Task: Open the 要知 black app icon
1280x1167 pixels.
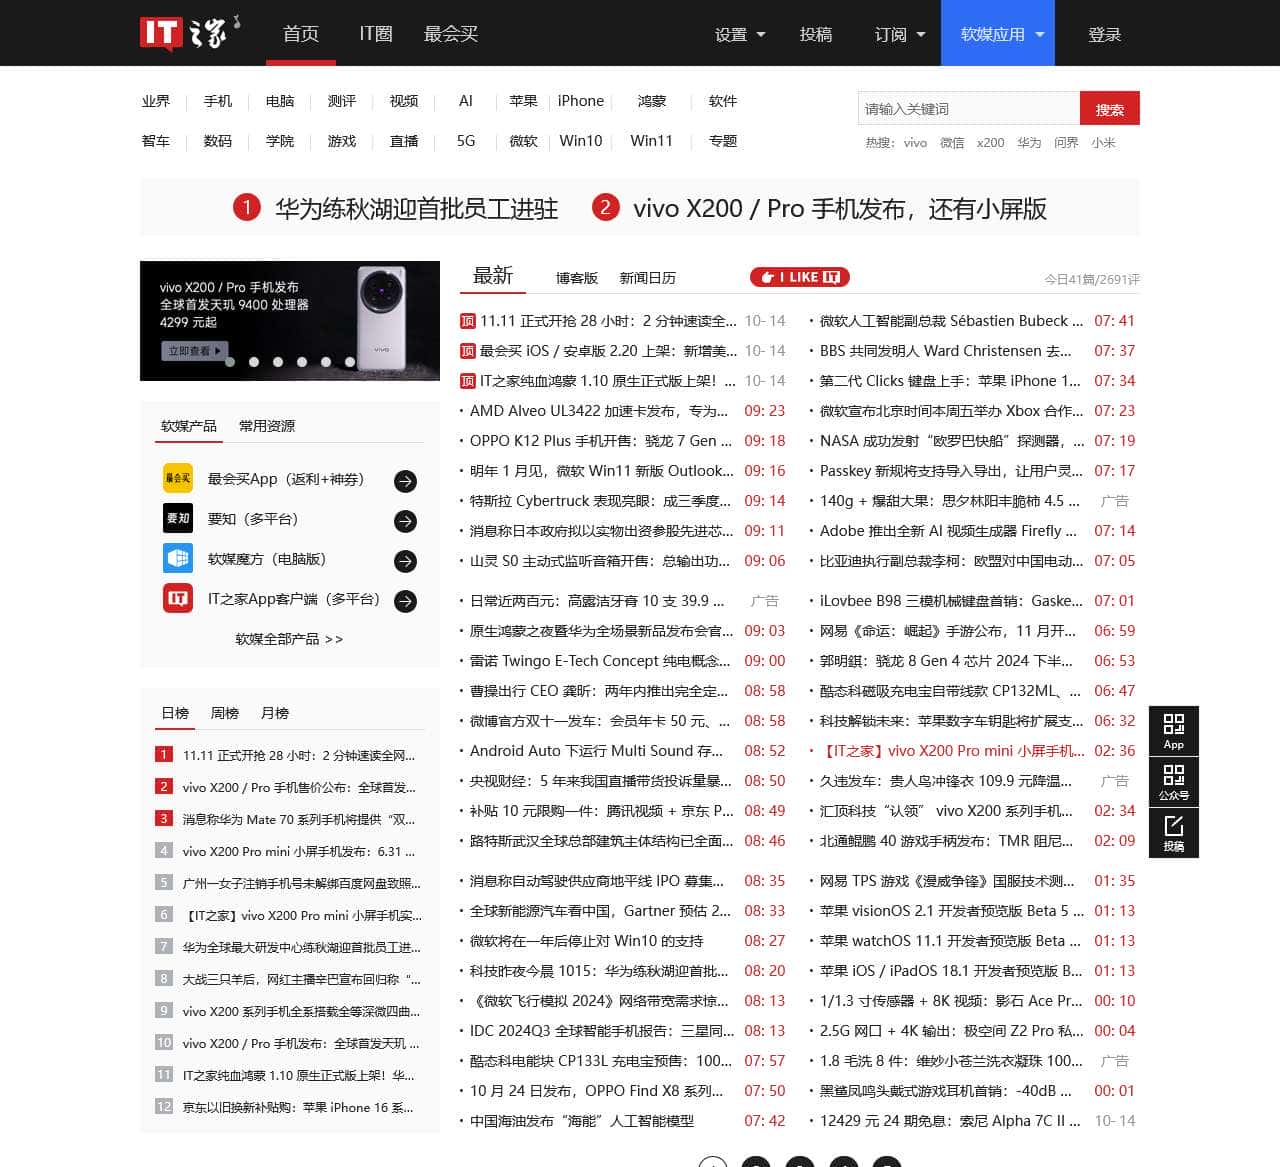Action: click(178, 518)
